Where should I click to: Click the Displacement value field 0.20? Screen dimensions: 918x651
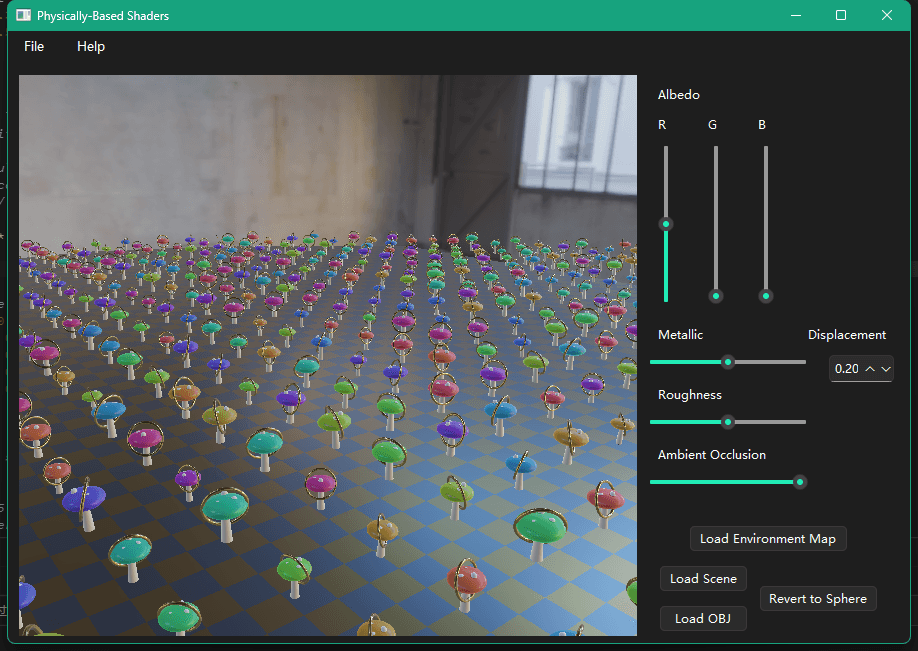[847, 369]
